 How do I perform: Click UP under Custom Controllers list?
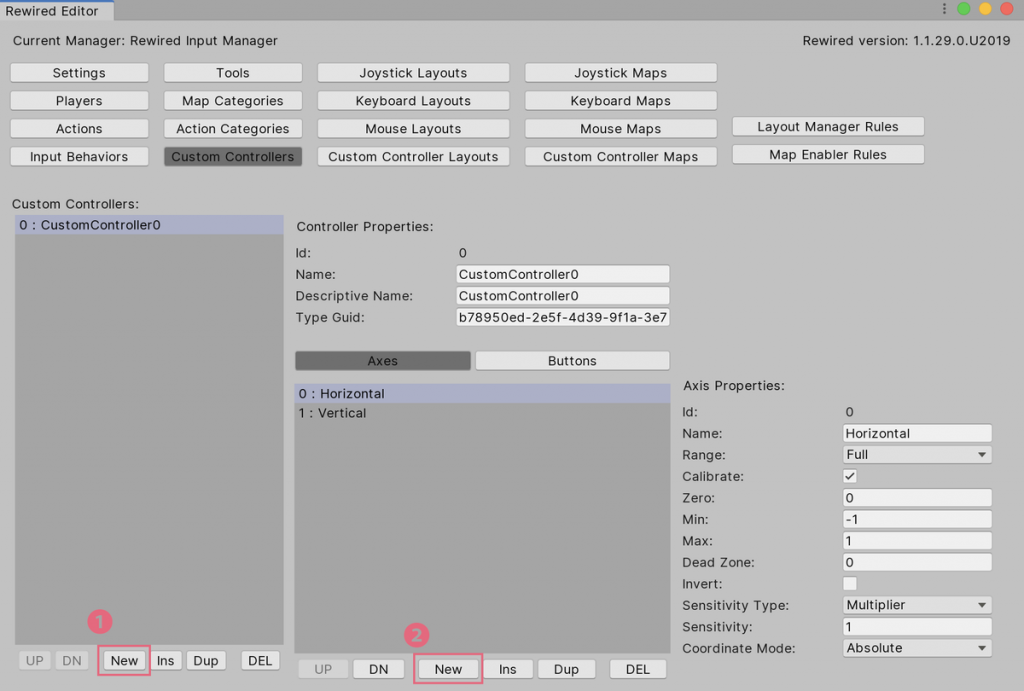tap(35, 660)
